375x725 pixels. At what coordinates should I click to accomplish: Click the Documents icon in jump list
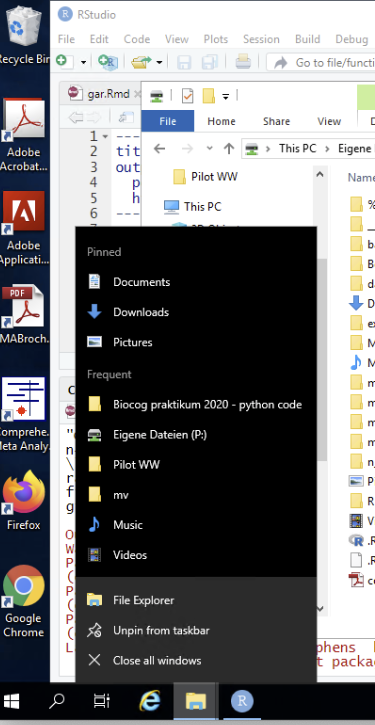94,282
